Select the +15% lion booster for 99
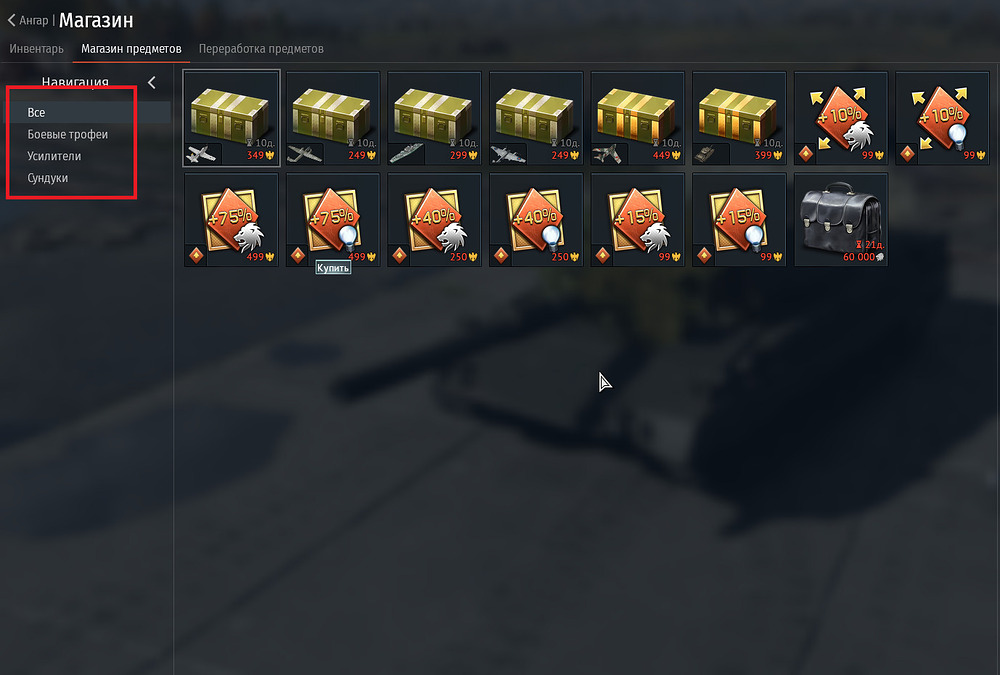 coord(638,219)
